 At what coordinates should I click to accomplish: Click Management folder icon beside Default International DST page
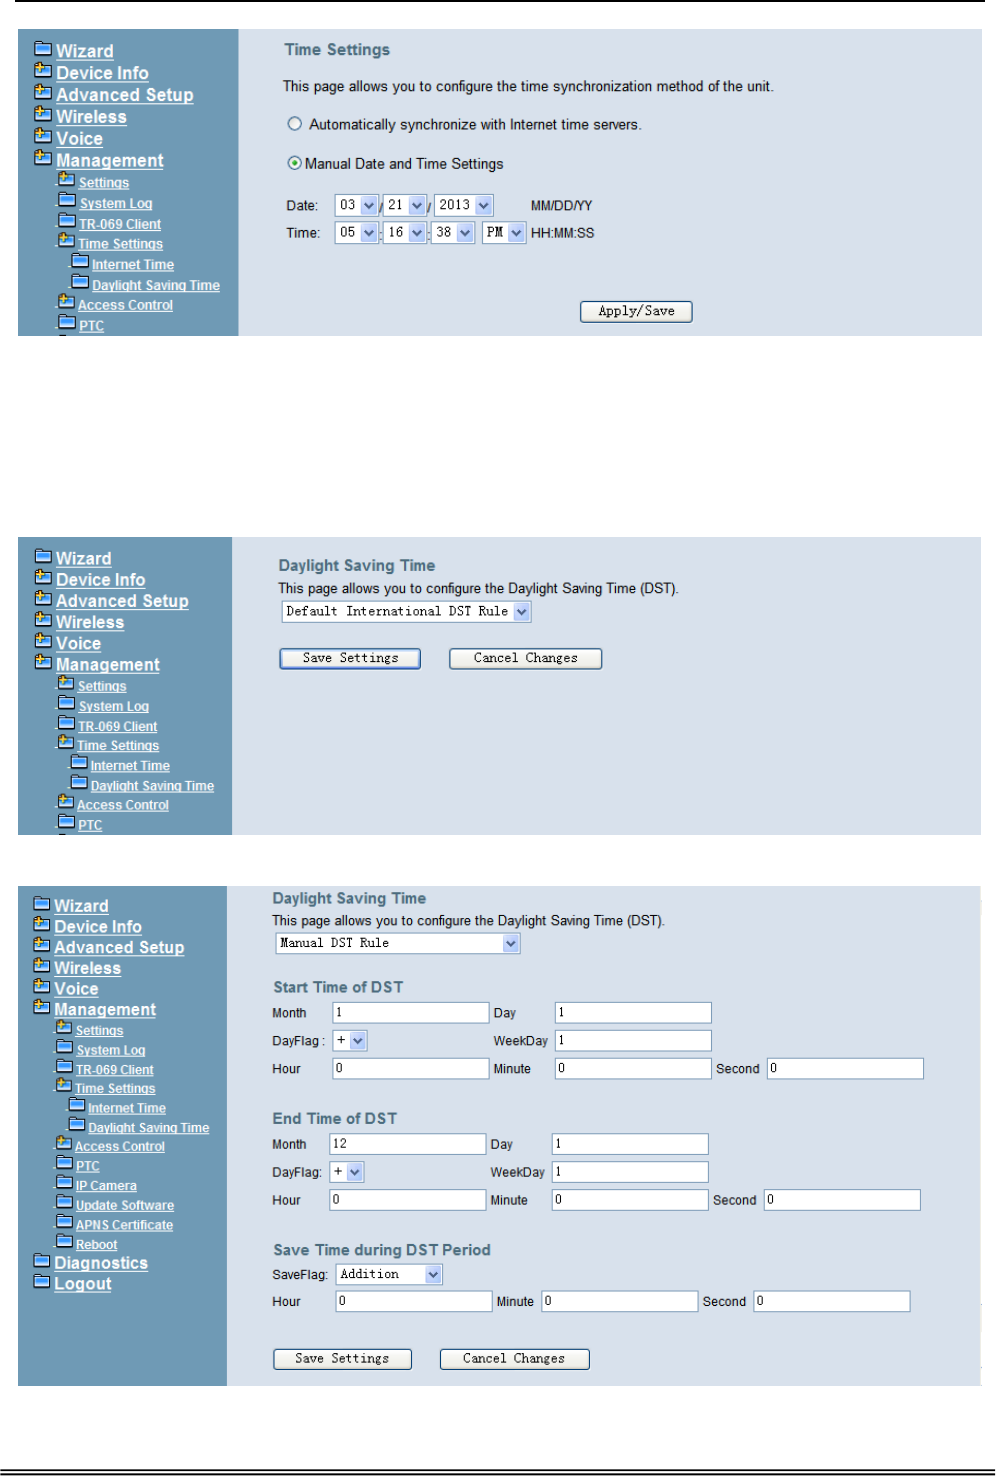click(43, 662)
